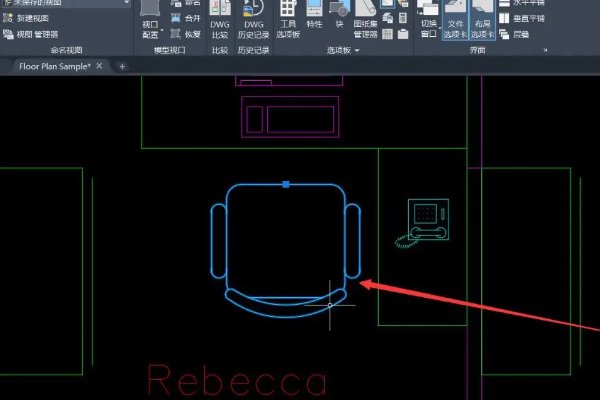The height and width of the screenshot is (400, 600).
Task: Click the New View (新建视图) icon
Action: [35, 19]
